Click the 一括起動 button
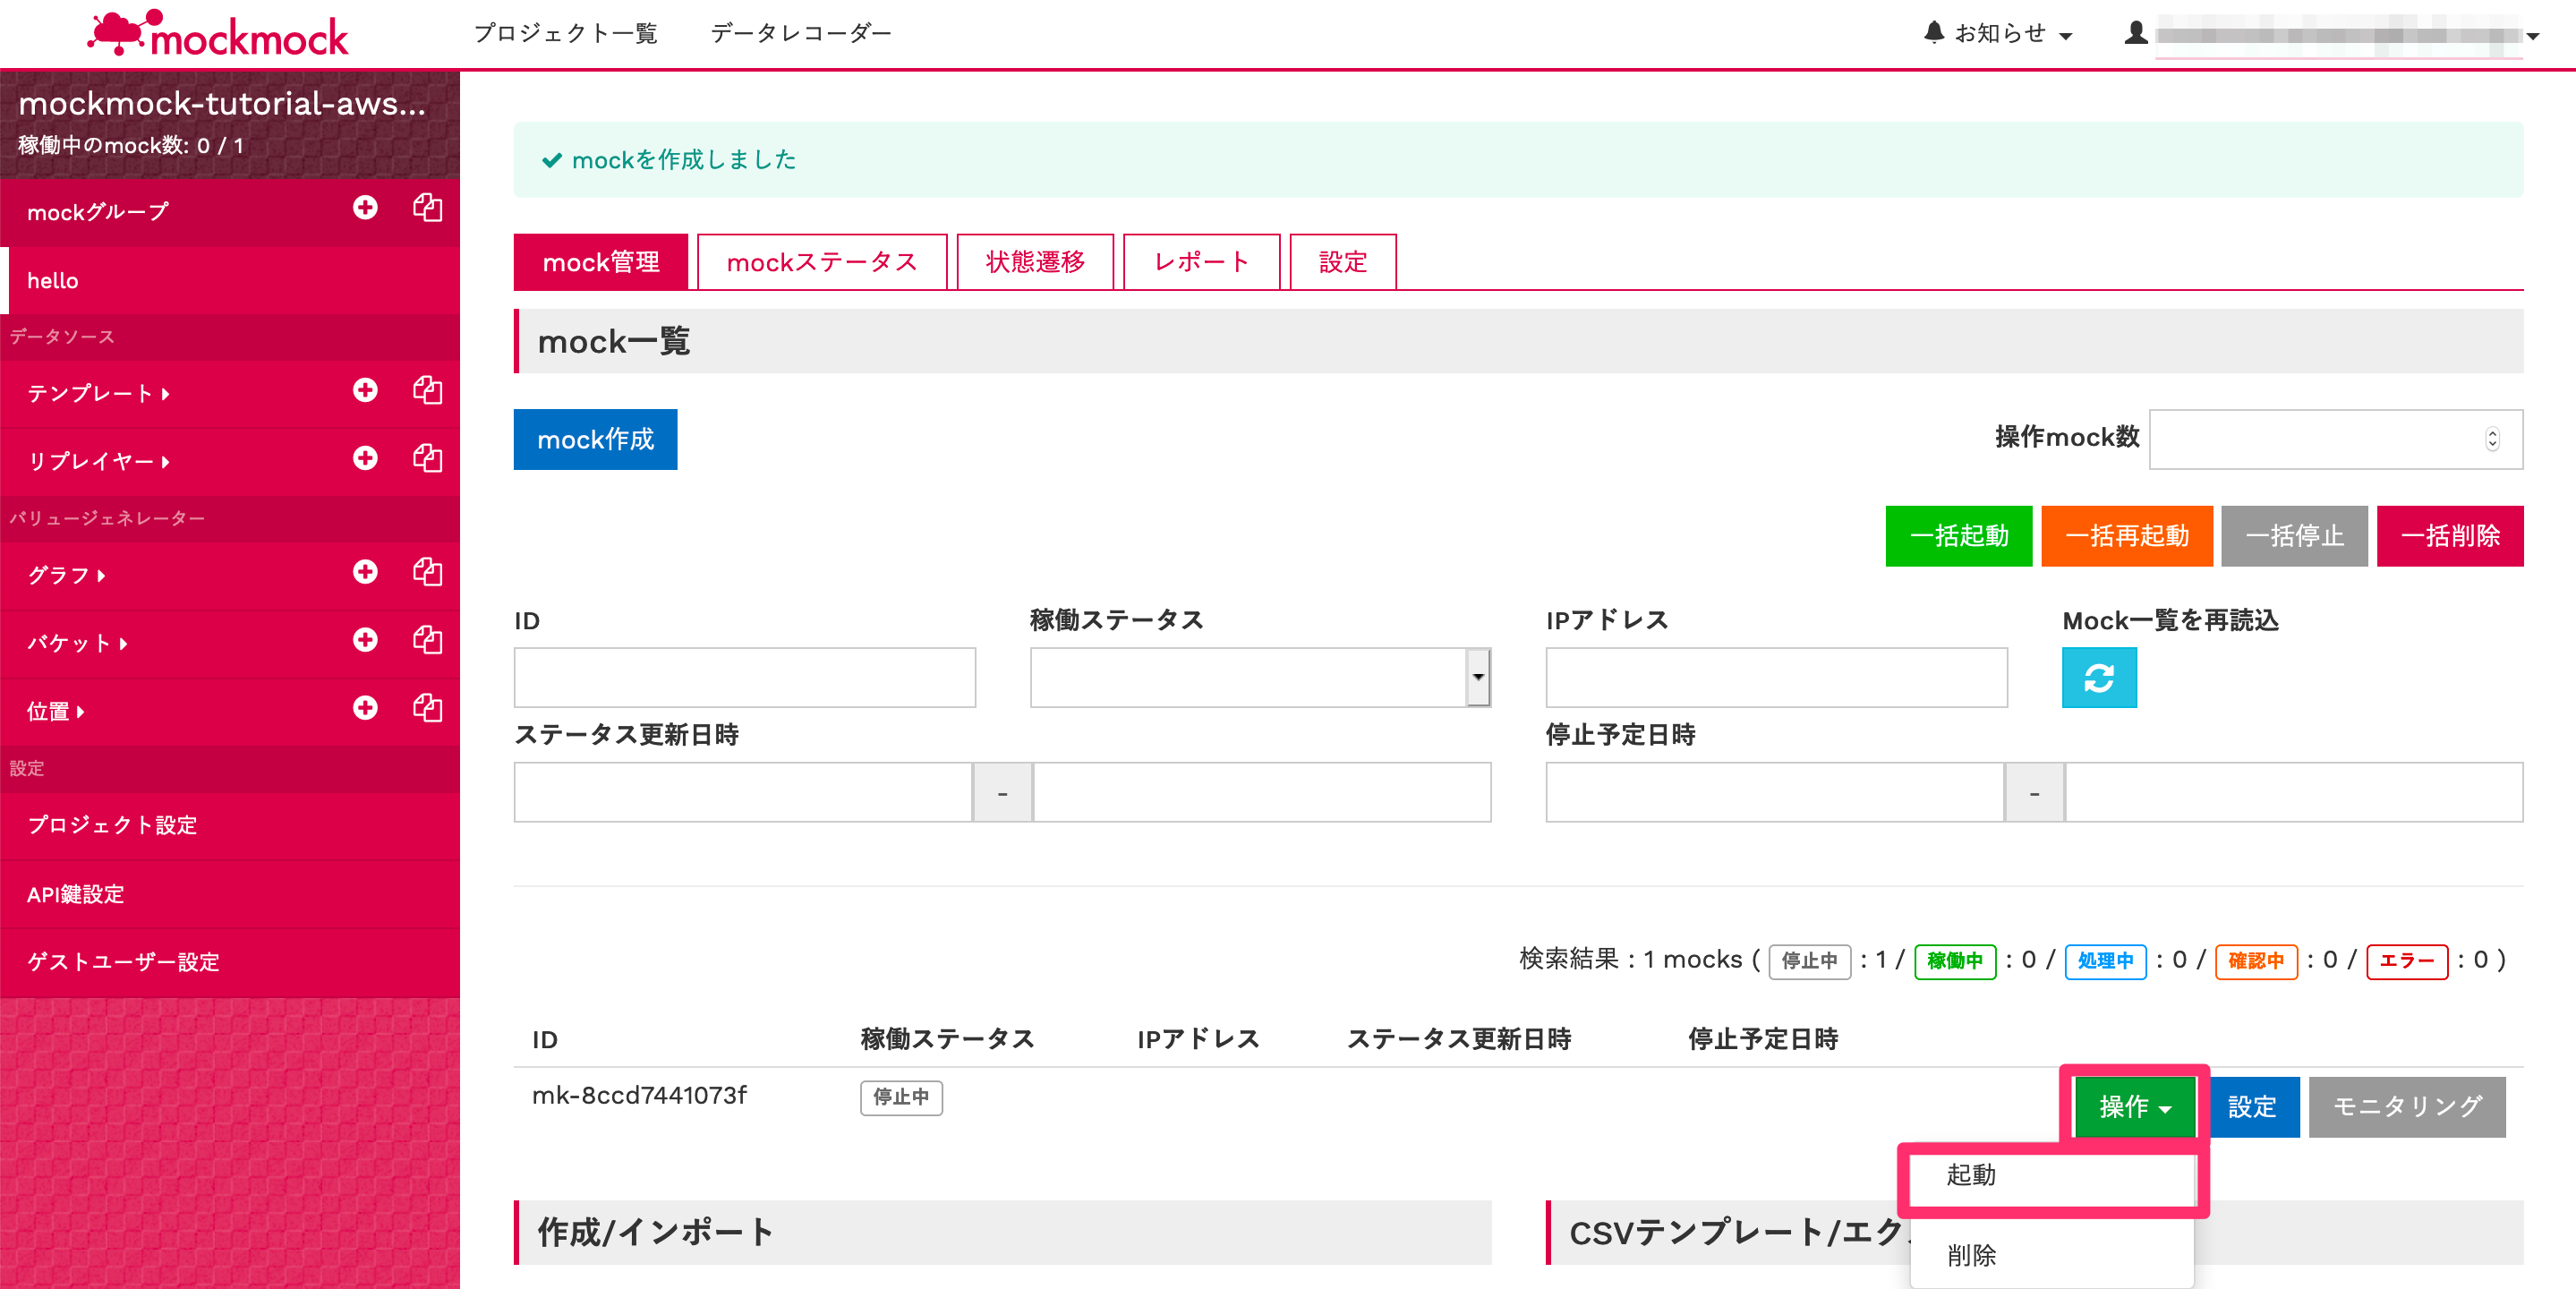2576x1289 pixels. click(x=1958, y=536)
